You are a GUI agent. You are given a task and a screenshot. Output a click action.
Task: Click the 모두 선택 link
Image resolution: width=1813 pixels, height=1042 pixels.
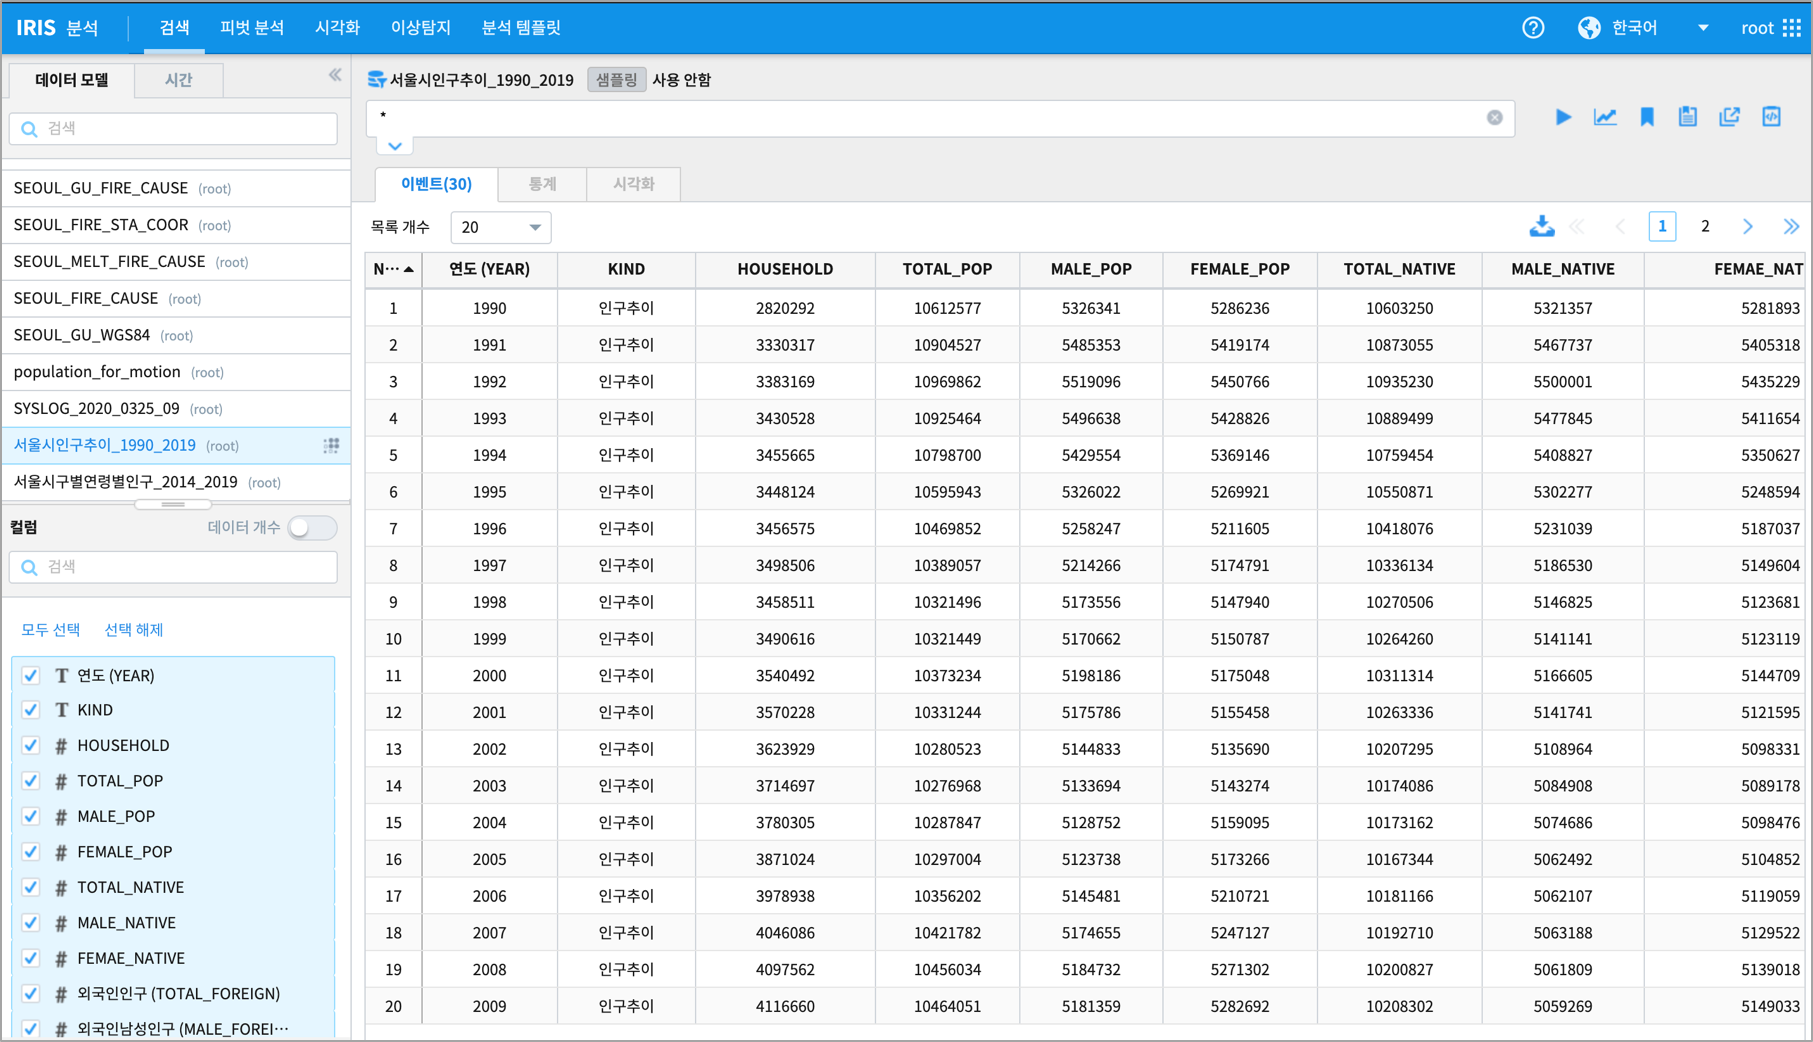(x=50, y=630)
